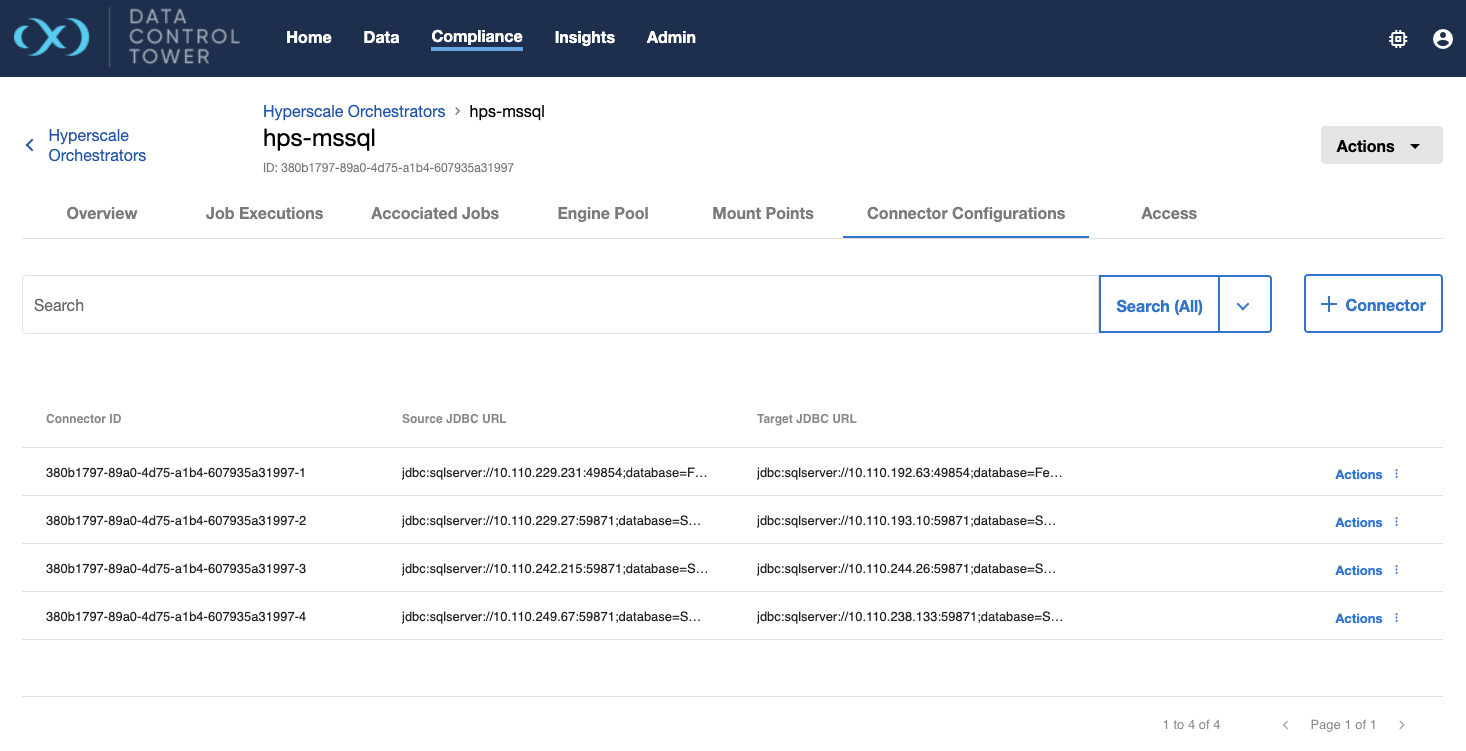Click the three-dot icon for connector 31997-4
Image resolution: width=1466 pixels, height=751 pixels.
tap(1396, 618)
